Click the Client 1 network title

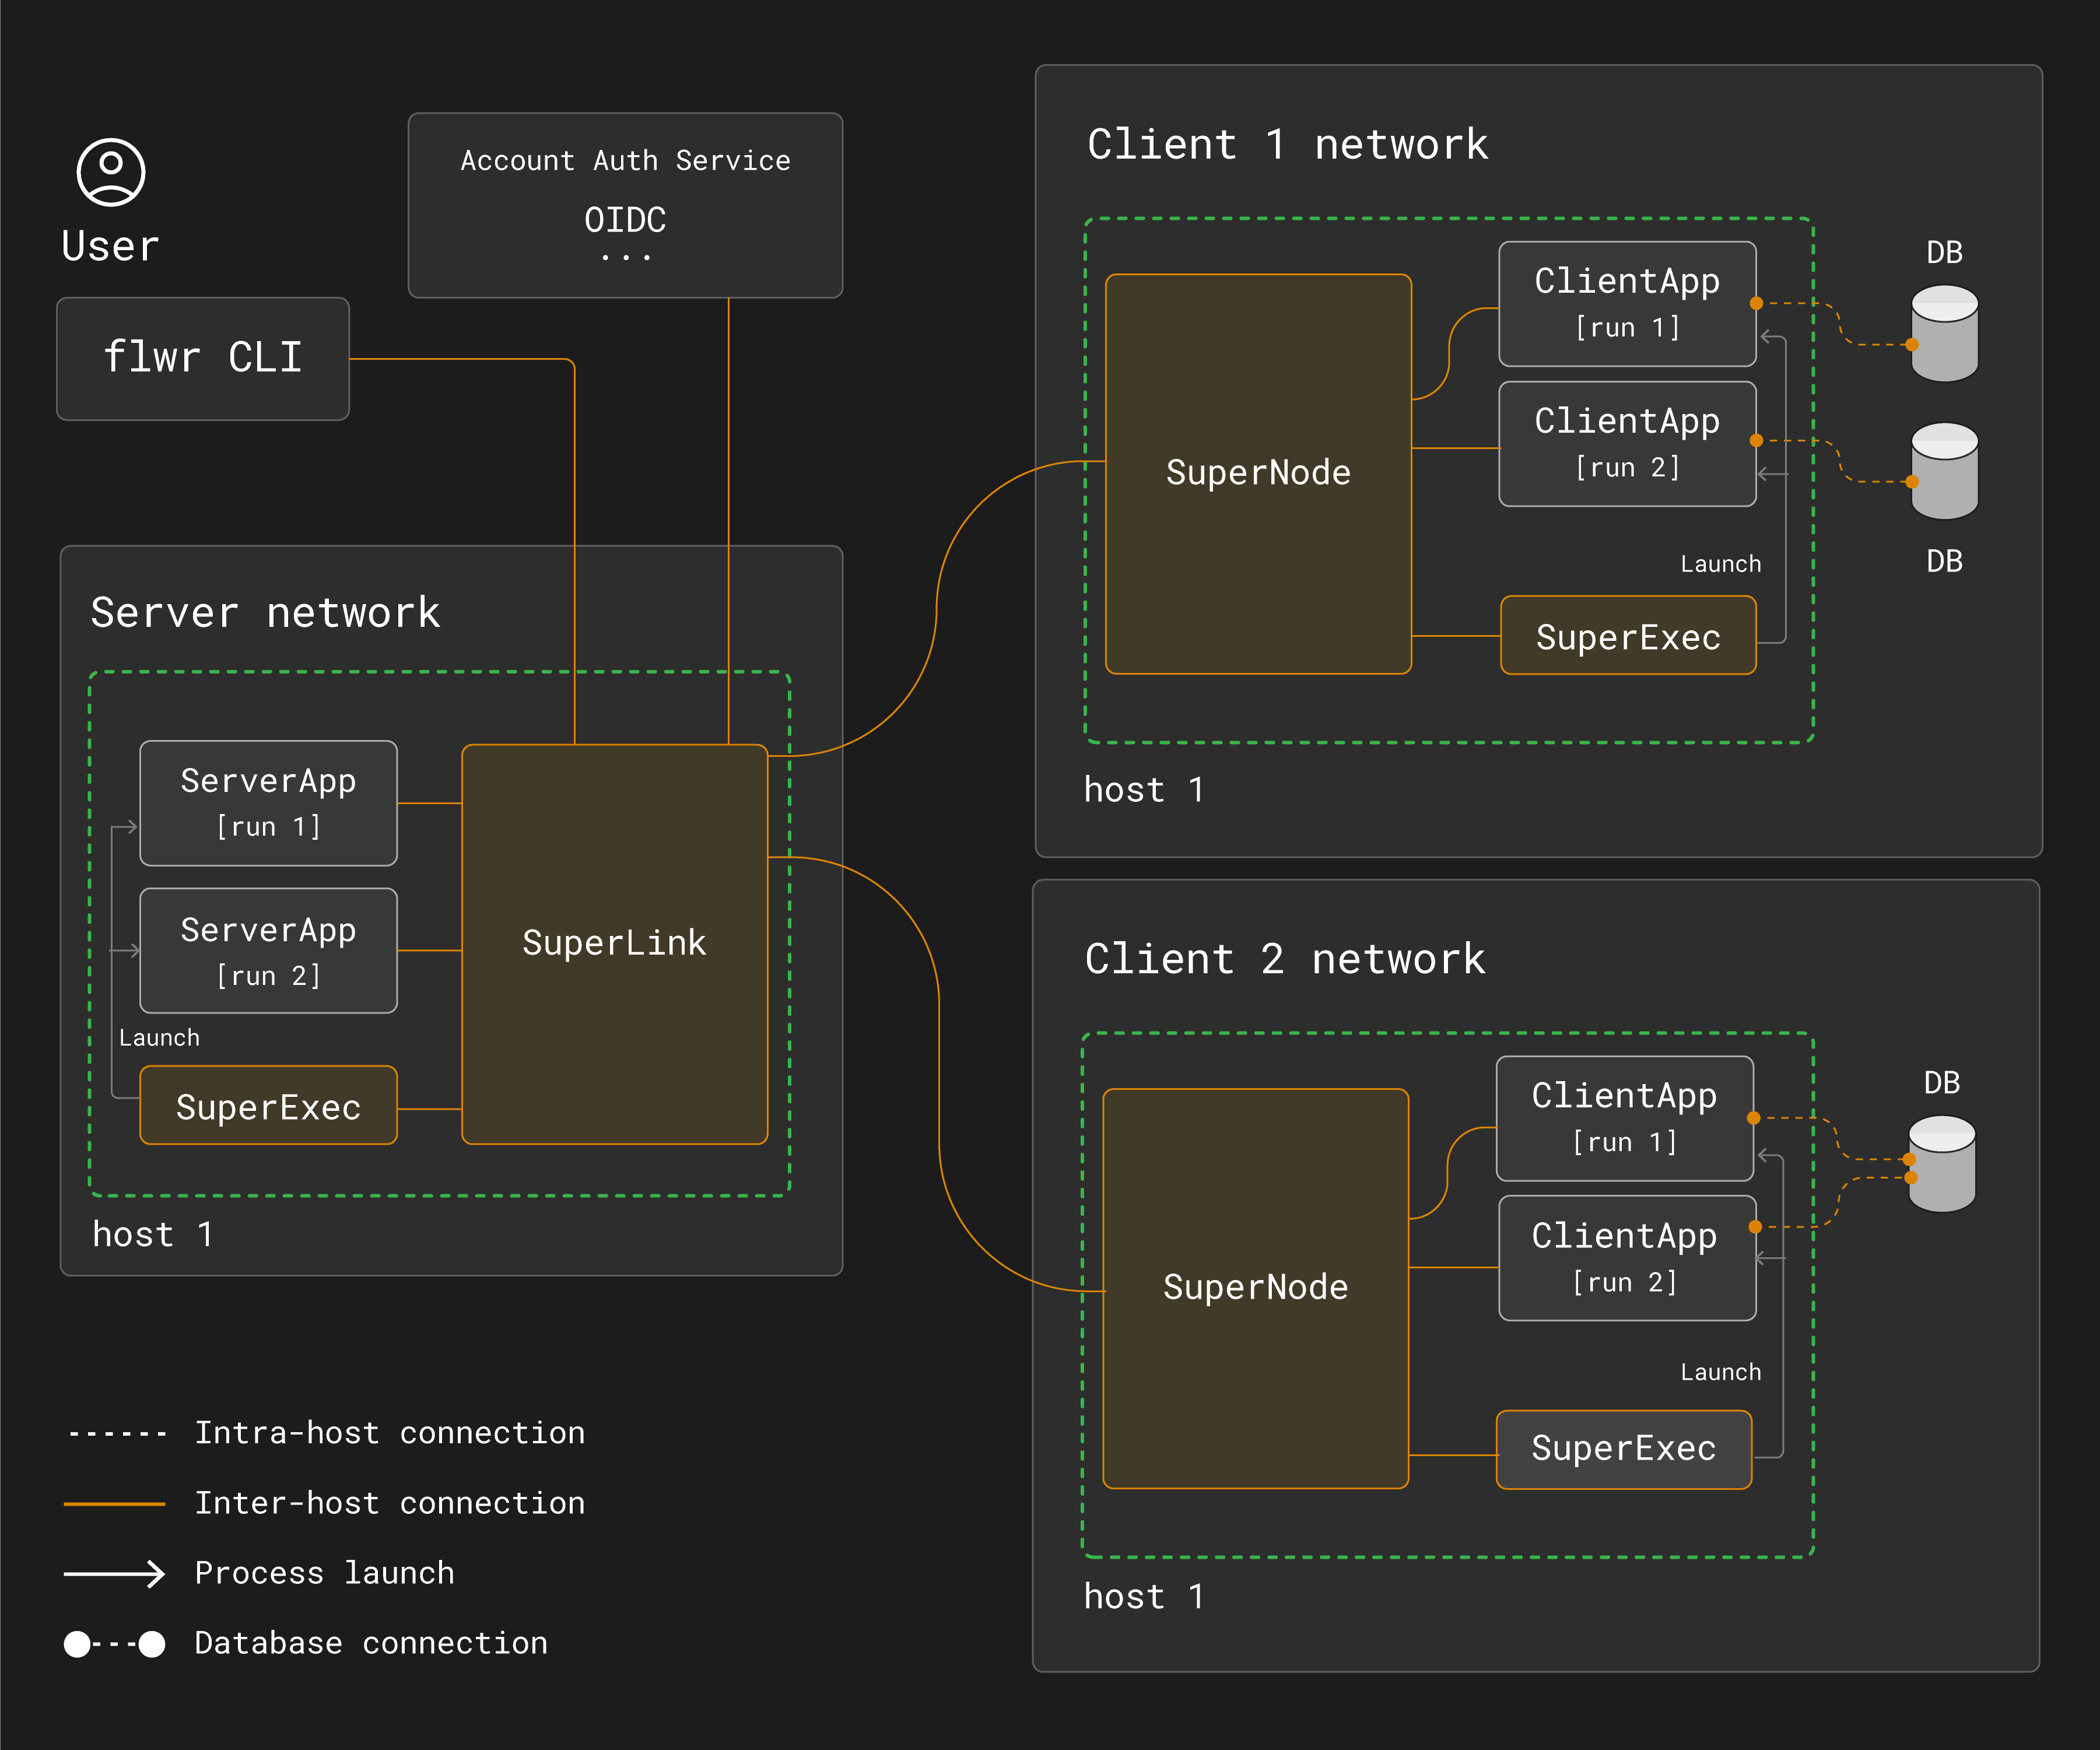(x=1287, y=144)
